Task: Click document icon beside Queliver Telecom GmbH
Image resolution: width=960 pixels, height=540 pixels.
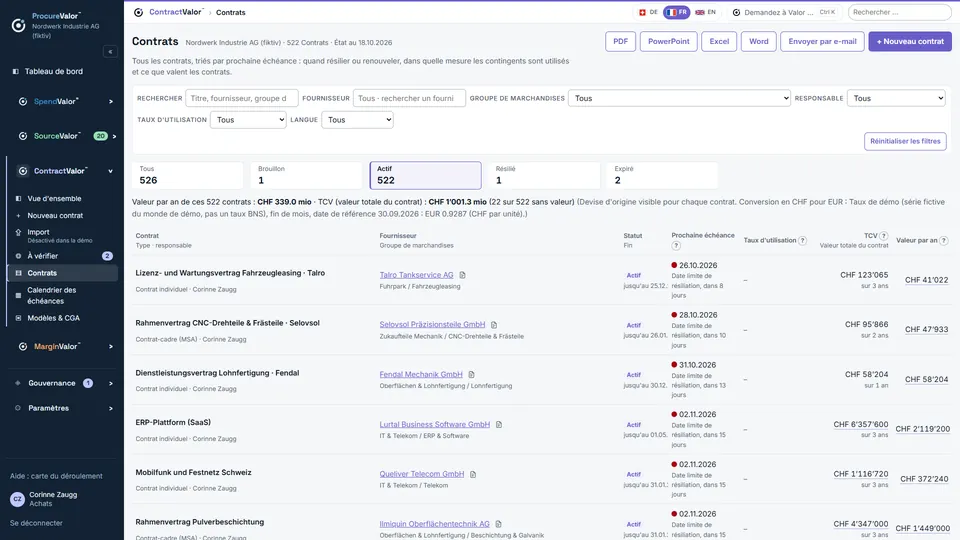Action: 473,474
